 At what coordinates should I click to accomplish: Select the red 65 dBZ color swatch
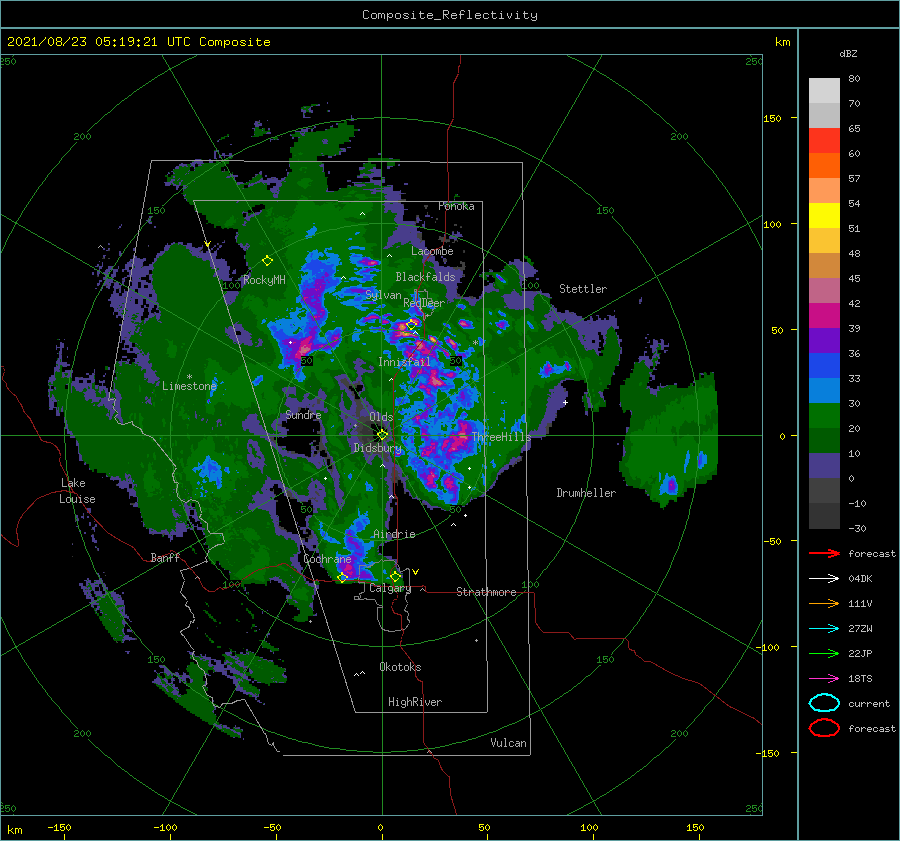824,141
